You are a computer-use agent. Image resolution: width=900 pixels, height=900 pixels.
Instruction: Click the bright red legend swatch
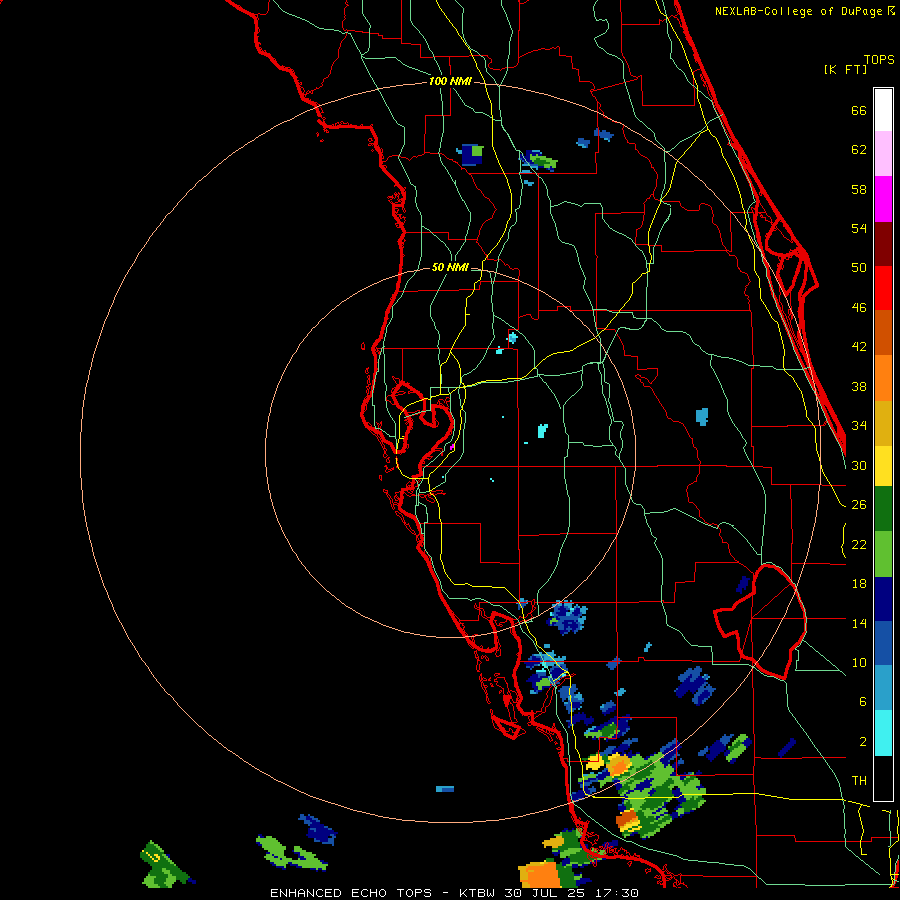tap(883, 288)
